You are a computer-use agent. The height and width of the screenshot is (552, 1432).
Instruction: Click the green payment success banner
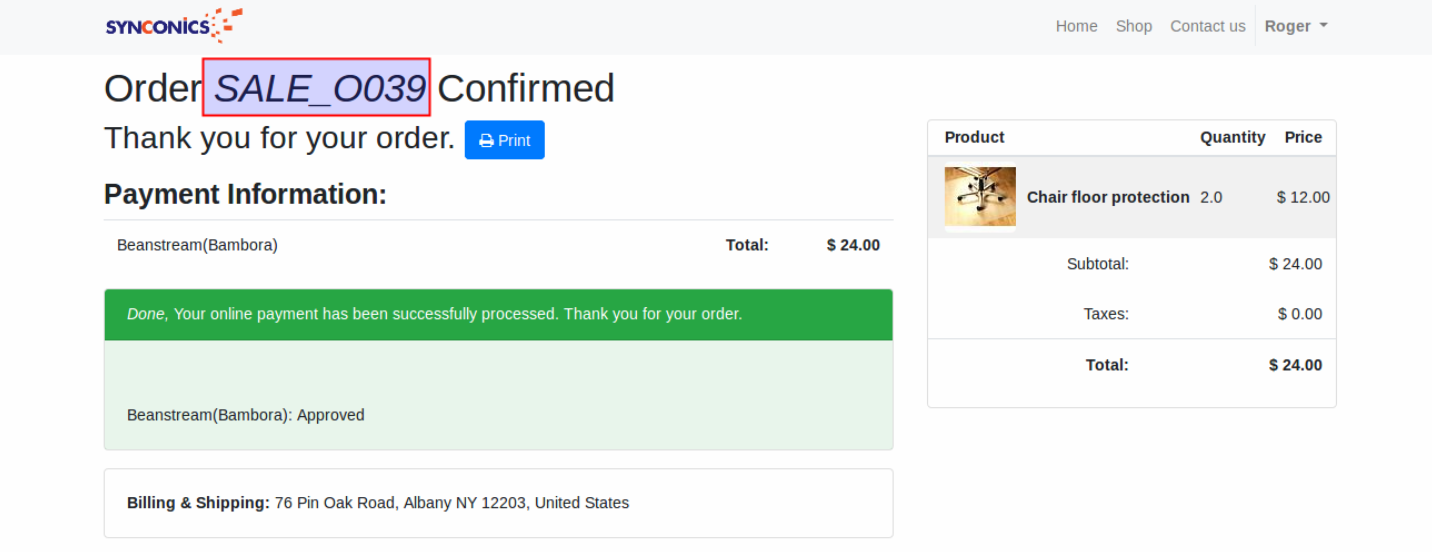coord(498,314)
